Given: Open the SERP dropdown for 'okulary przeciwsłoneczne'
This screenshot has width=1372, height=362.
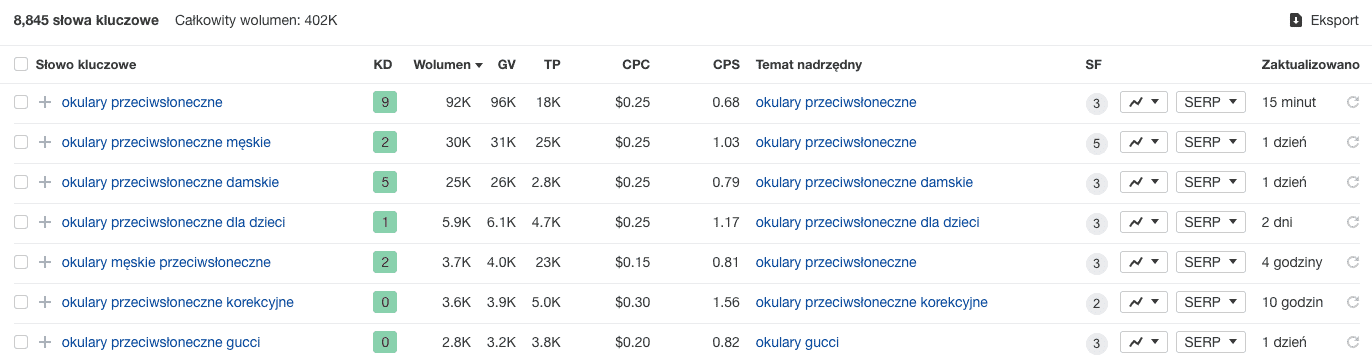Looking at the screenshot, I should pos(1210,102).
